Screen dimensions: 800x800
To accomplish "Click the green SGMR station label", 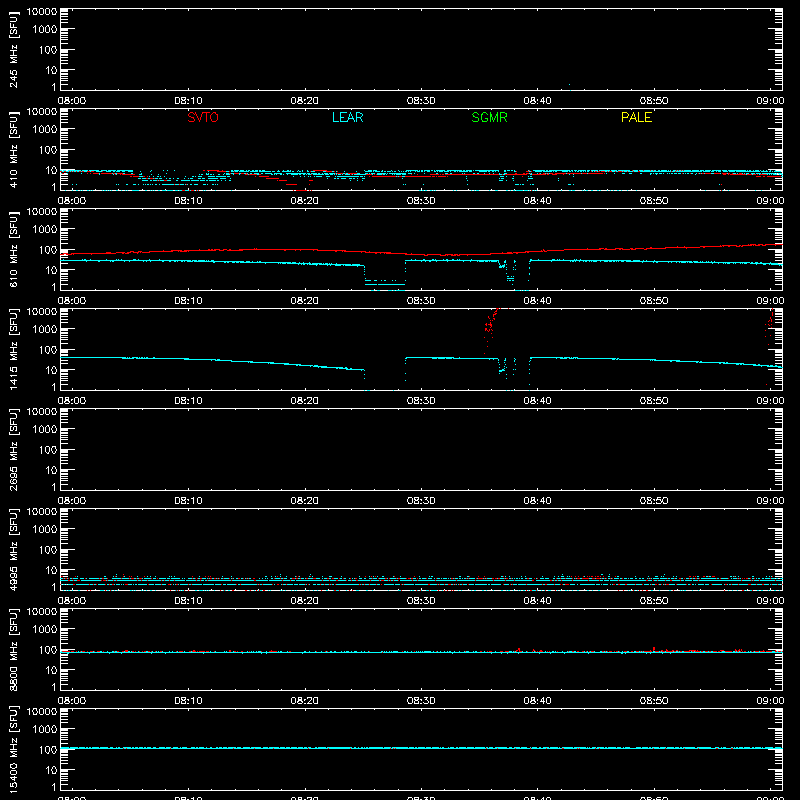I will click(x=489, y=117).
